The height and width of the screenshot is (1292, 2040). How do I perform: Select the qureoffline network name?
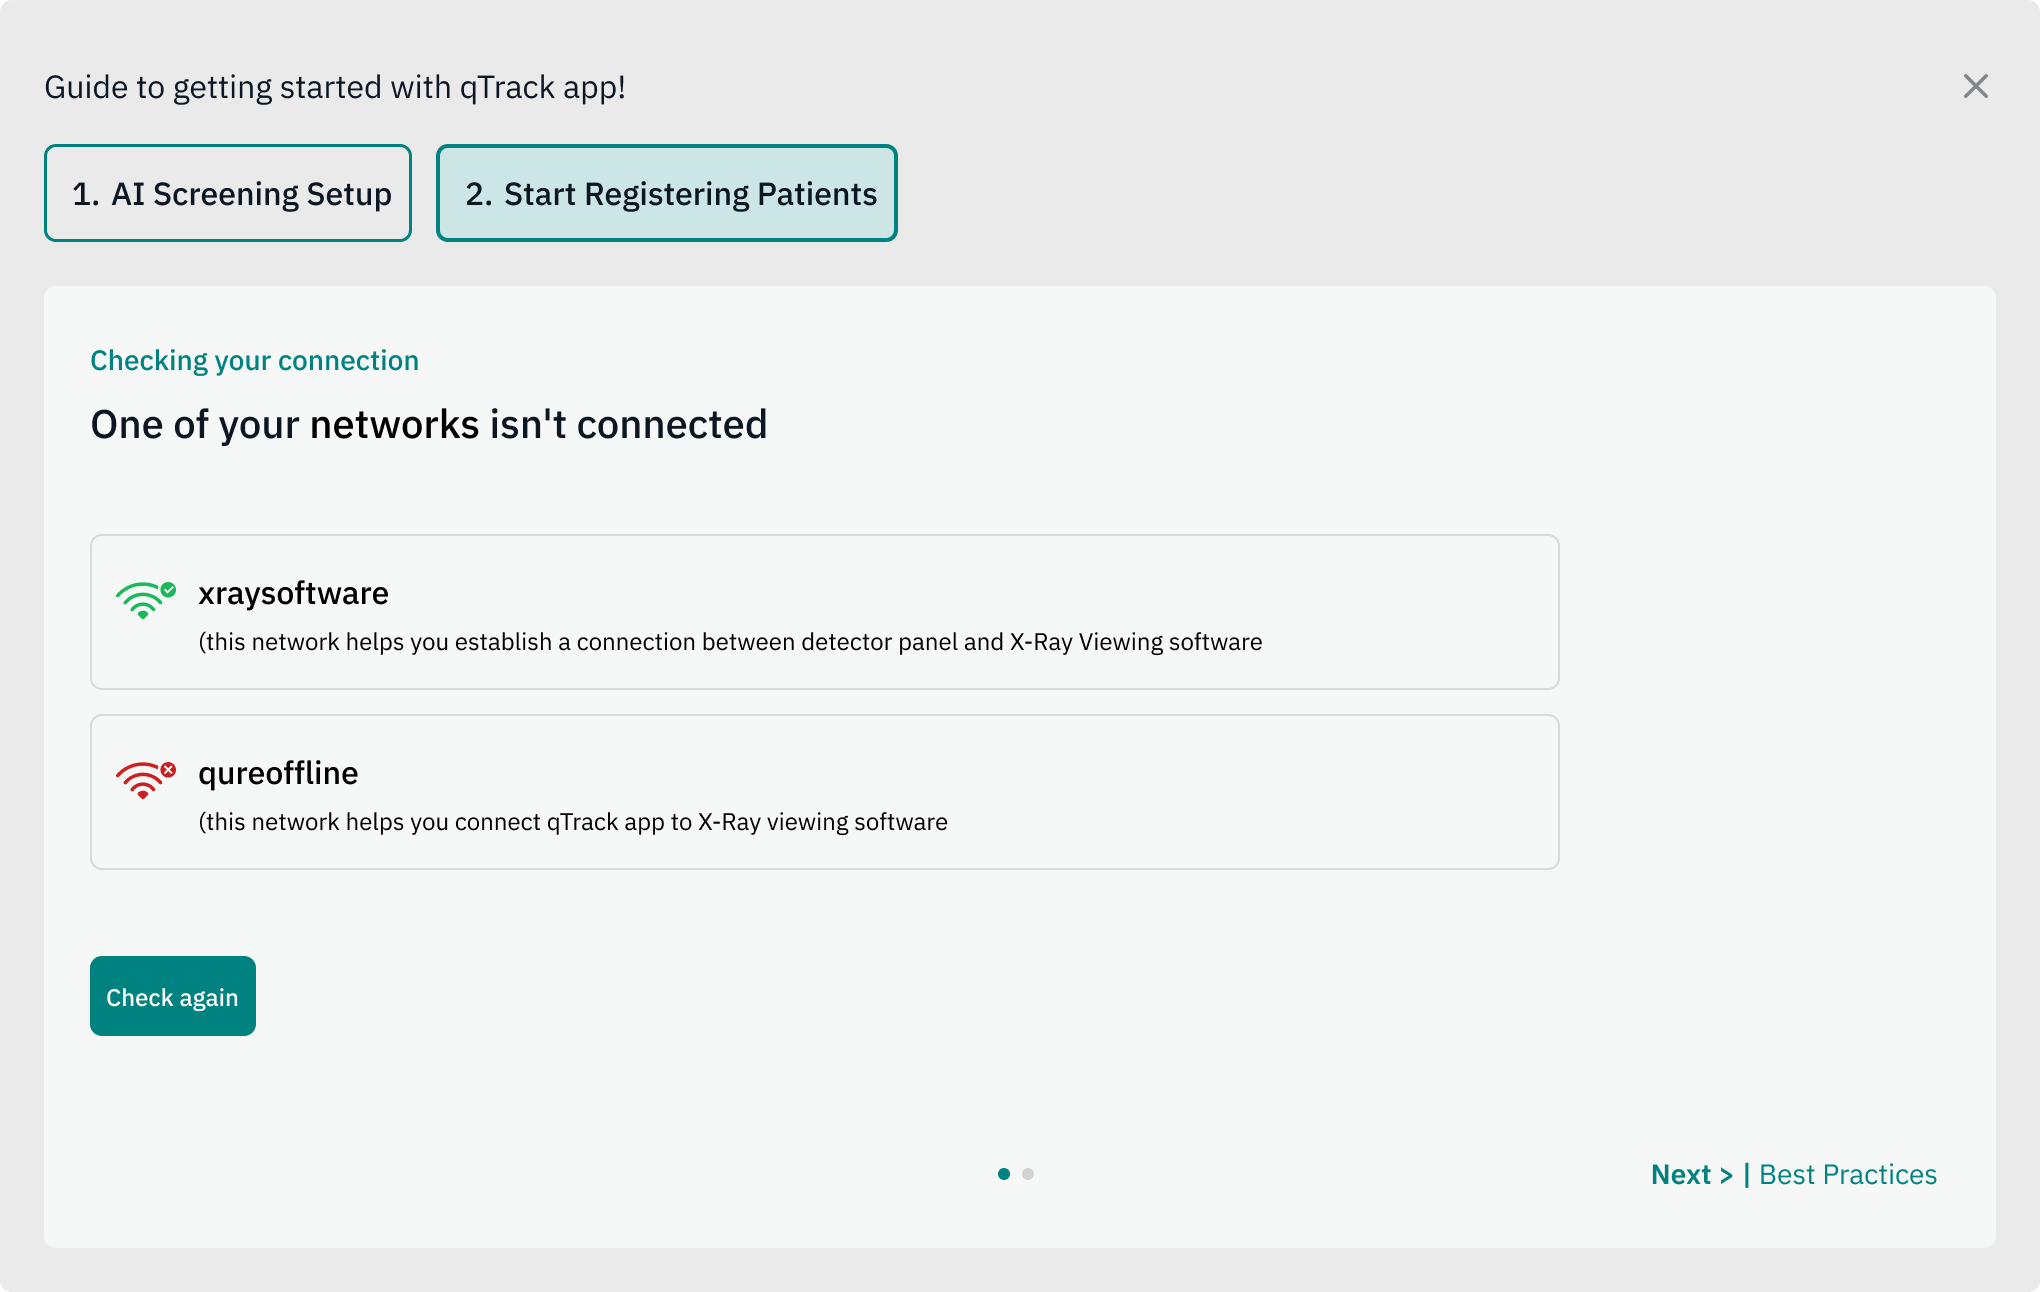(x=278, y=773)
